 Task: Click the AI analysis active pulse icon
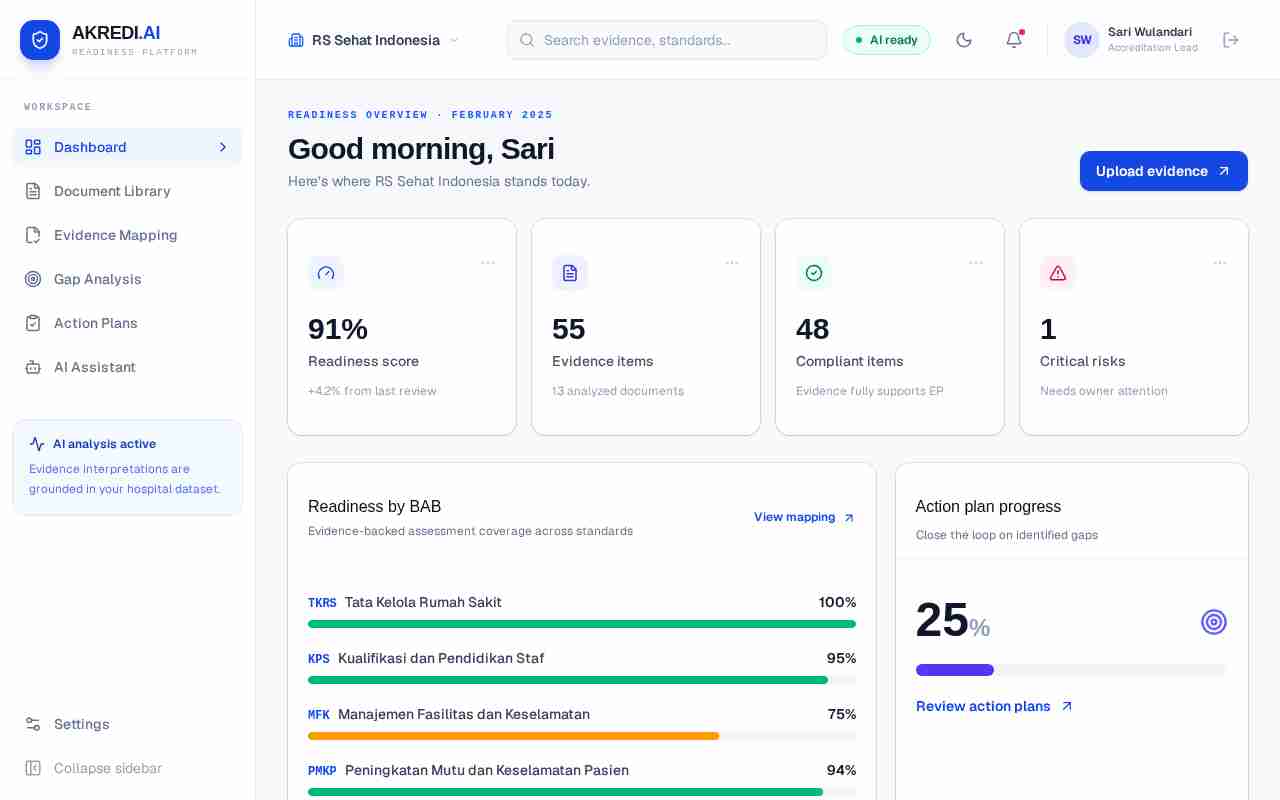[x=37, y=444]
